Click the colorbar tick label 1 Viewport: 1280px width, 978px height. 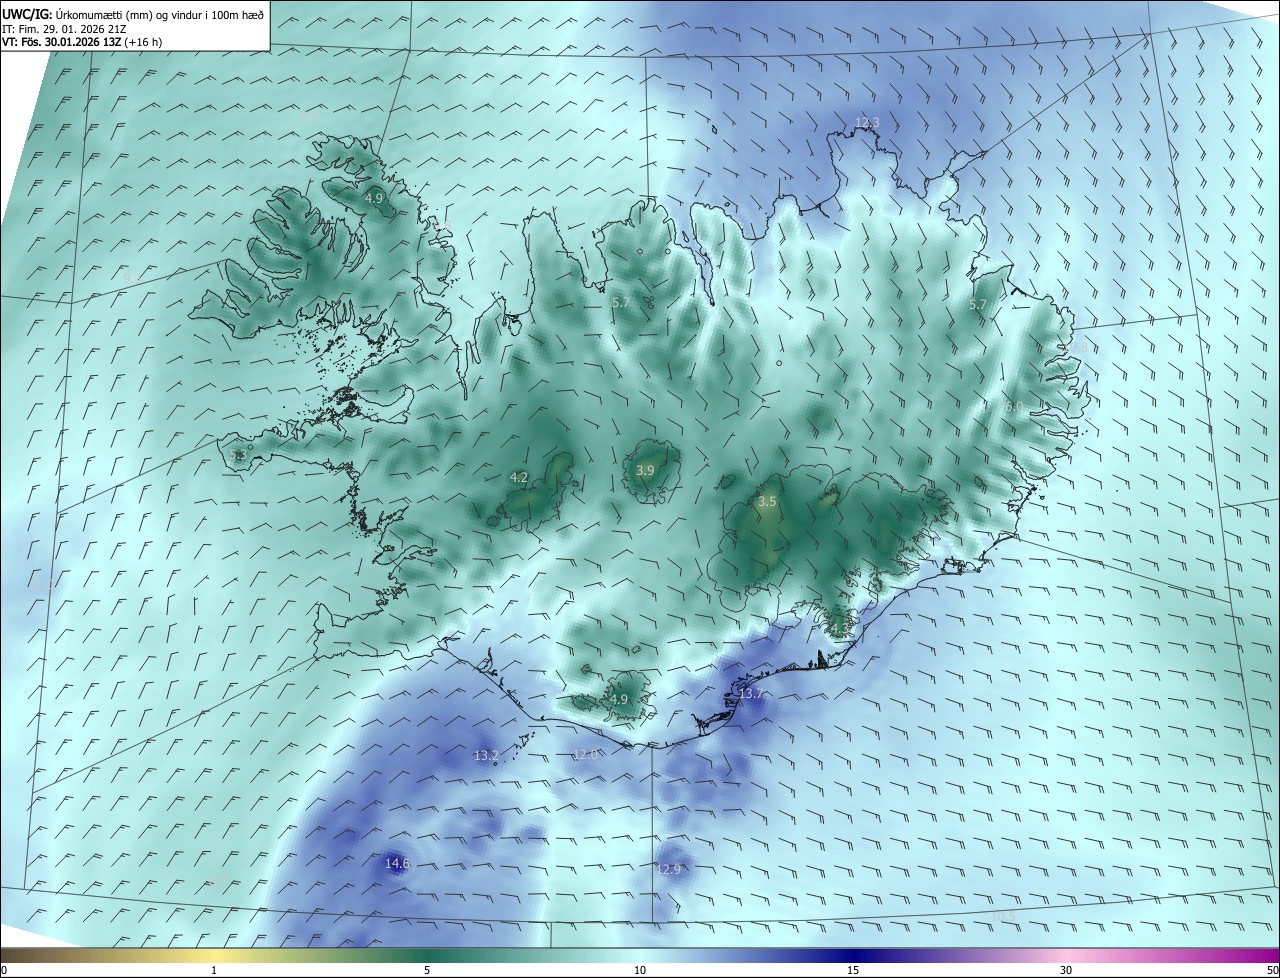pyautogui.click(x=214, y=971)
